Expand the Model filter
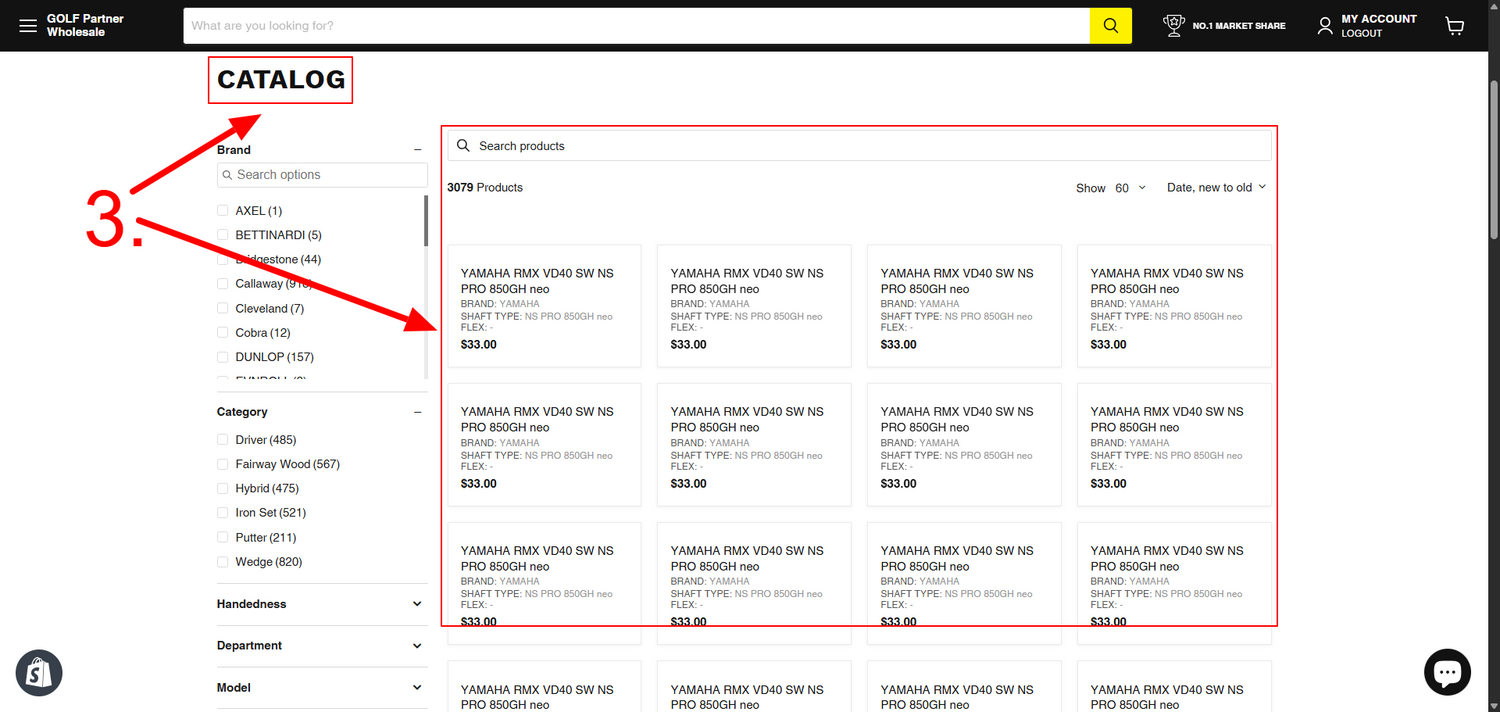This screenshot has width=1500, height=712. [x=322, y=688]
